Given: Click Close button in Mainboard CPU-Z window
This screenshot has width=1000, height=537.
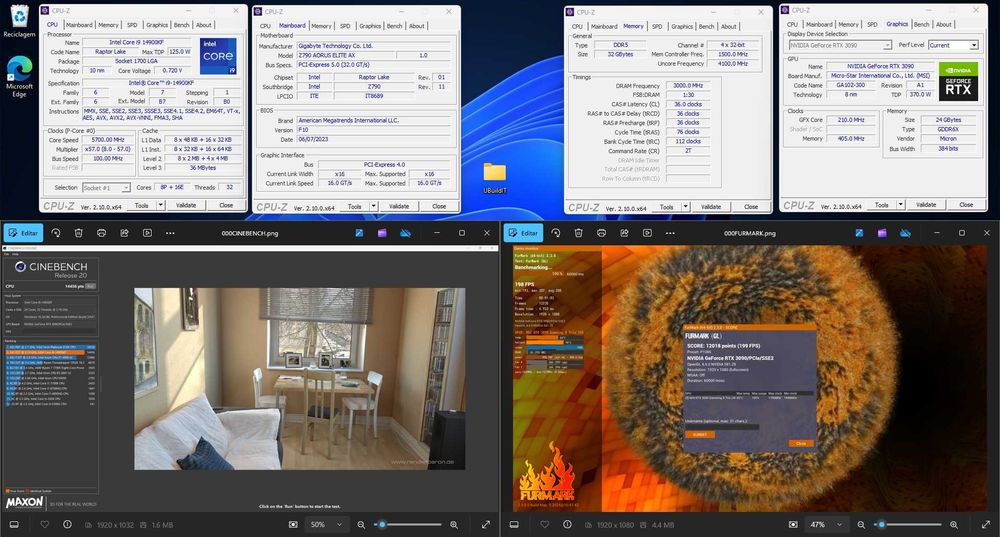Looking at the screenshot, I should [x=439, y=207].
